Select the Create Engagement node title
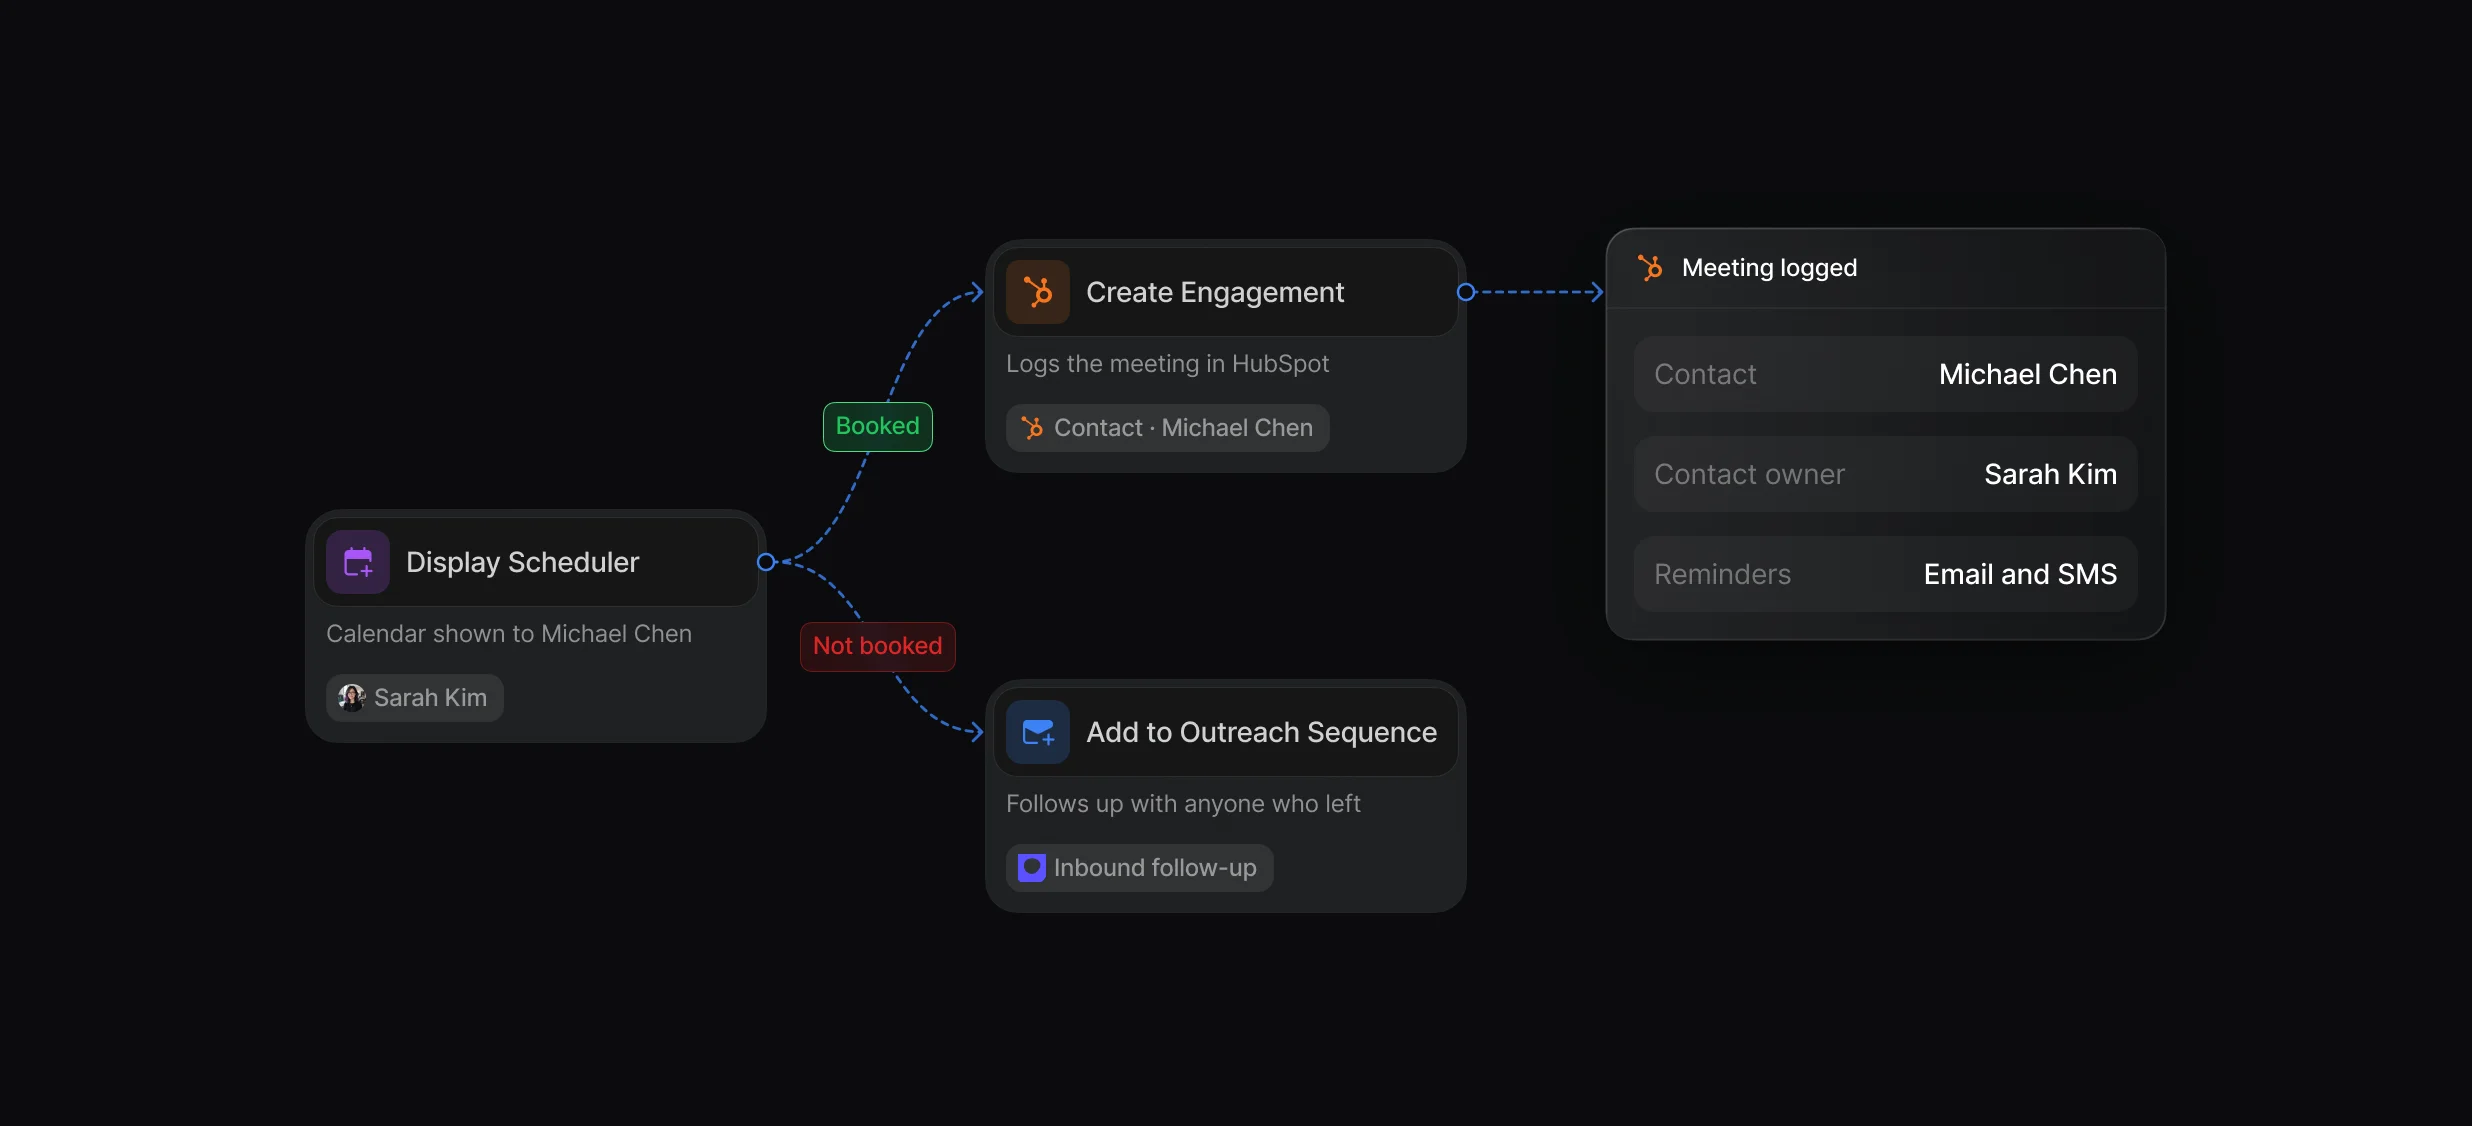The width and height of the screenshot is (2472, 1126). [1215, 292]
